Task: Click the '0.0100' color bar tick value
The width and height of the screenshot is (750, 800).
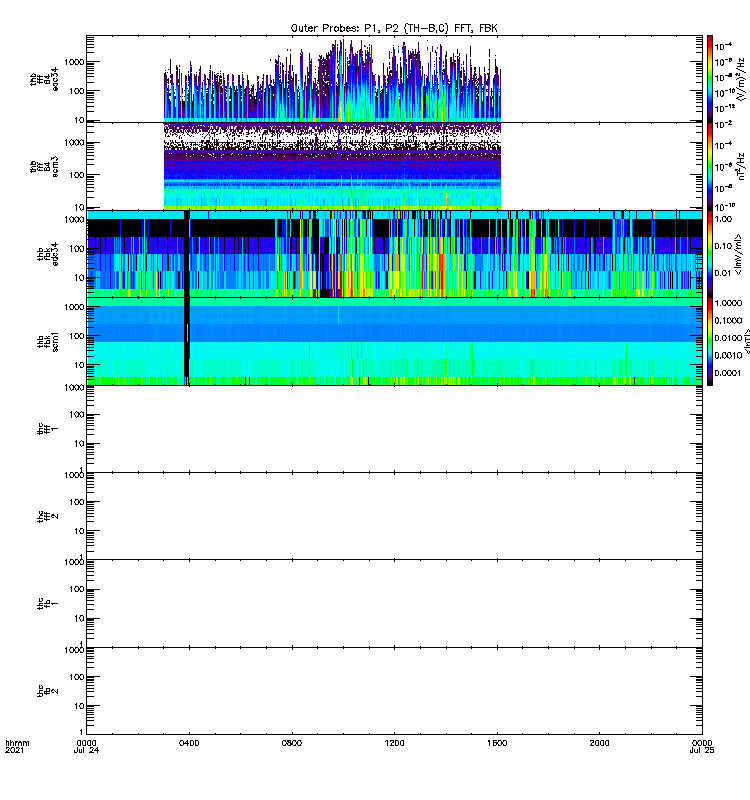Action: click(728, 338)
